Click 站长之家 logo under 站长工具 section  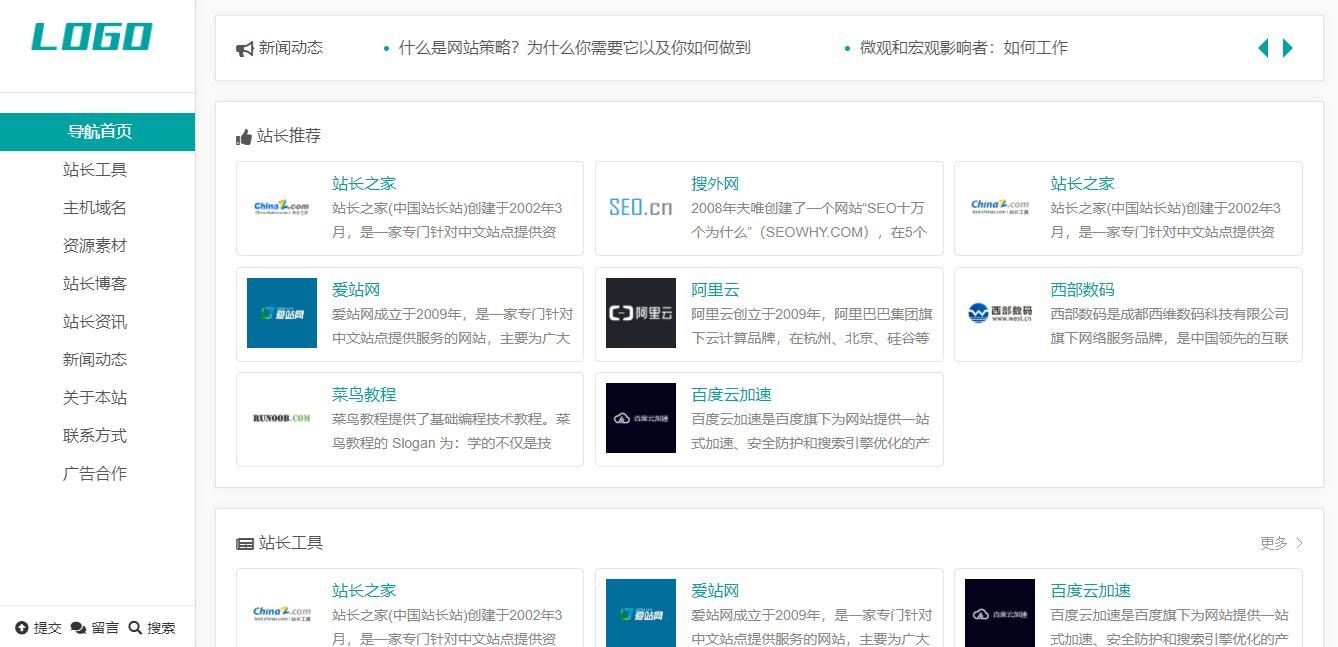click(282, 613)
